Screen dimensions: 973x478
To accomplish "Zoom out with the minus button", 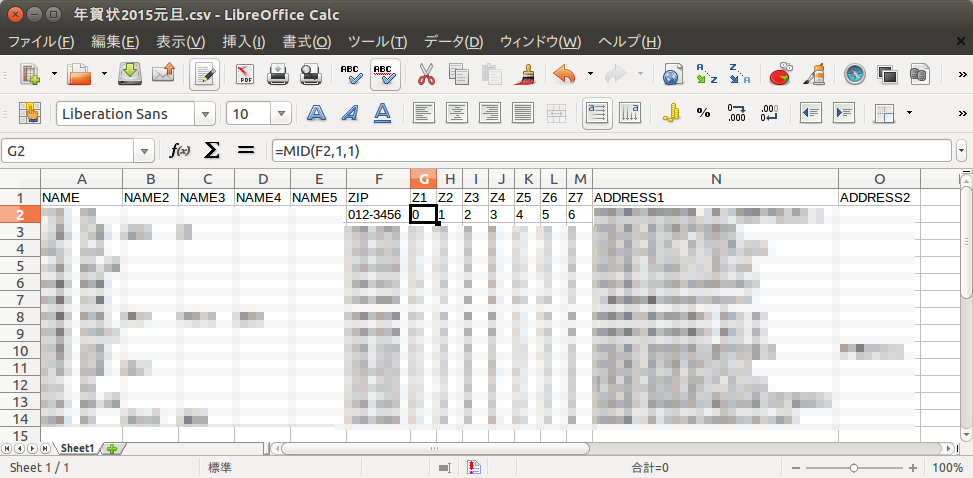I will point(796,468).
